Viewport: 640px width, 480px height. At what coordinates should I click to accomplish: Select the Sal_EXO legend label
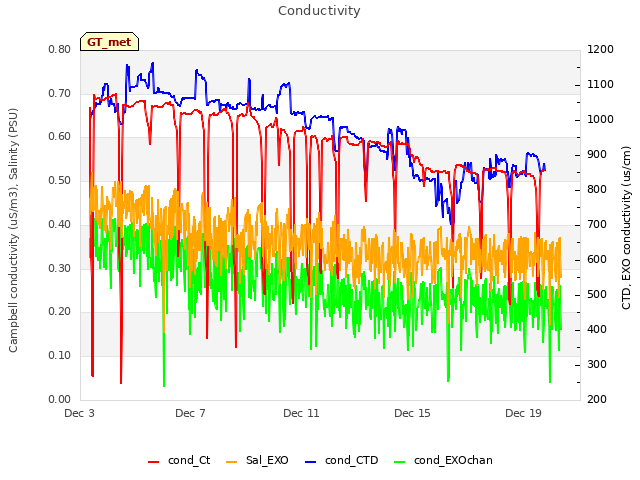[267, 460]
